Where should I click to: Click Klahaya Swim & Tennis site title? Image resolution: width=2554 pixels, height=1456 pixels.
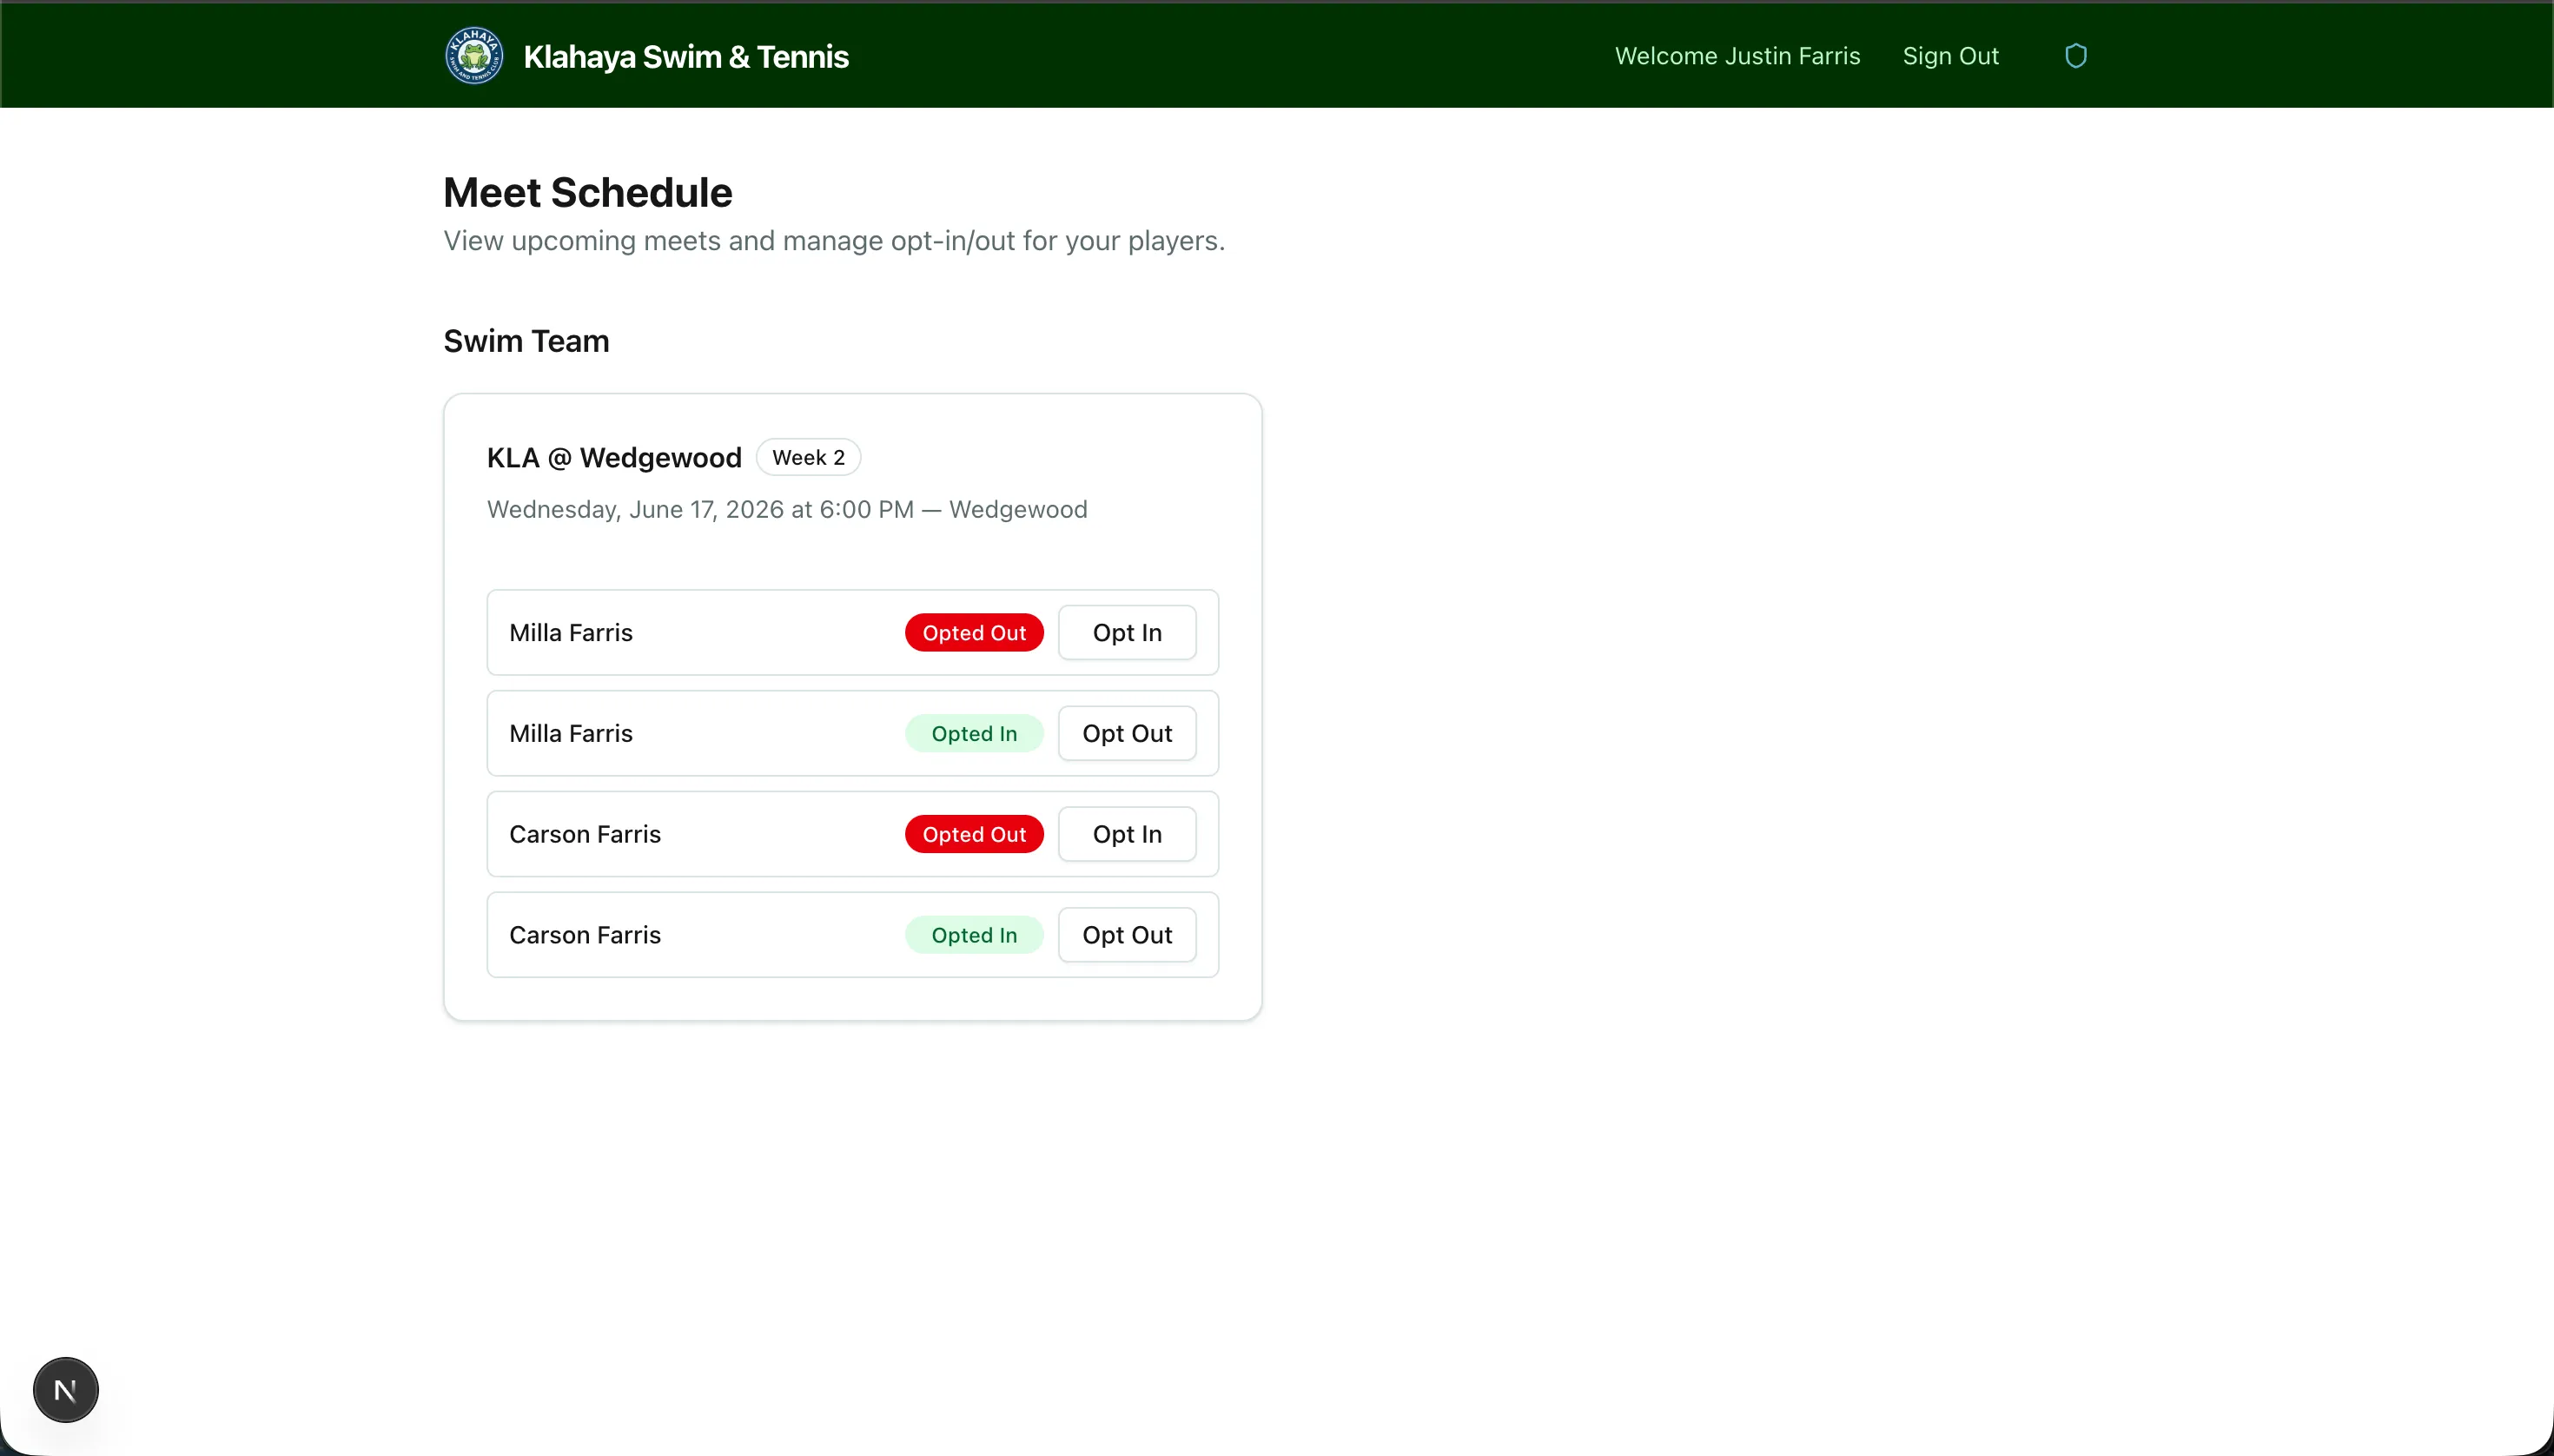point(685,57)
